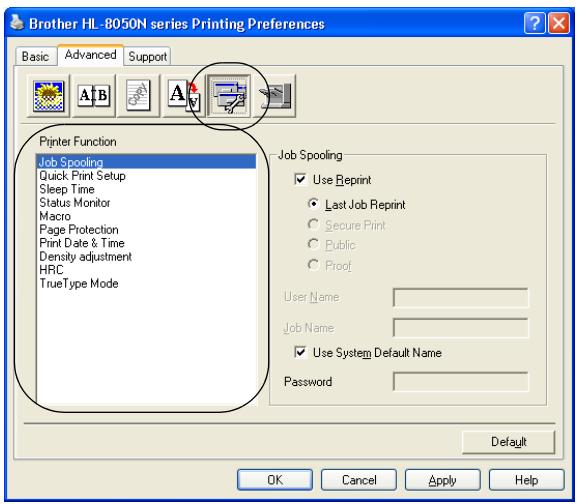Image resolution: width=581 pixels, height=504 pixels.
Task: Click the context help question mark button
Action: (535, 23)
